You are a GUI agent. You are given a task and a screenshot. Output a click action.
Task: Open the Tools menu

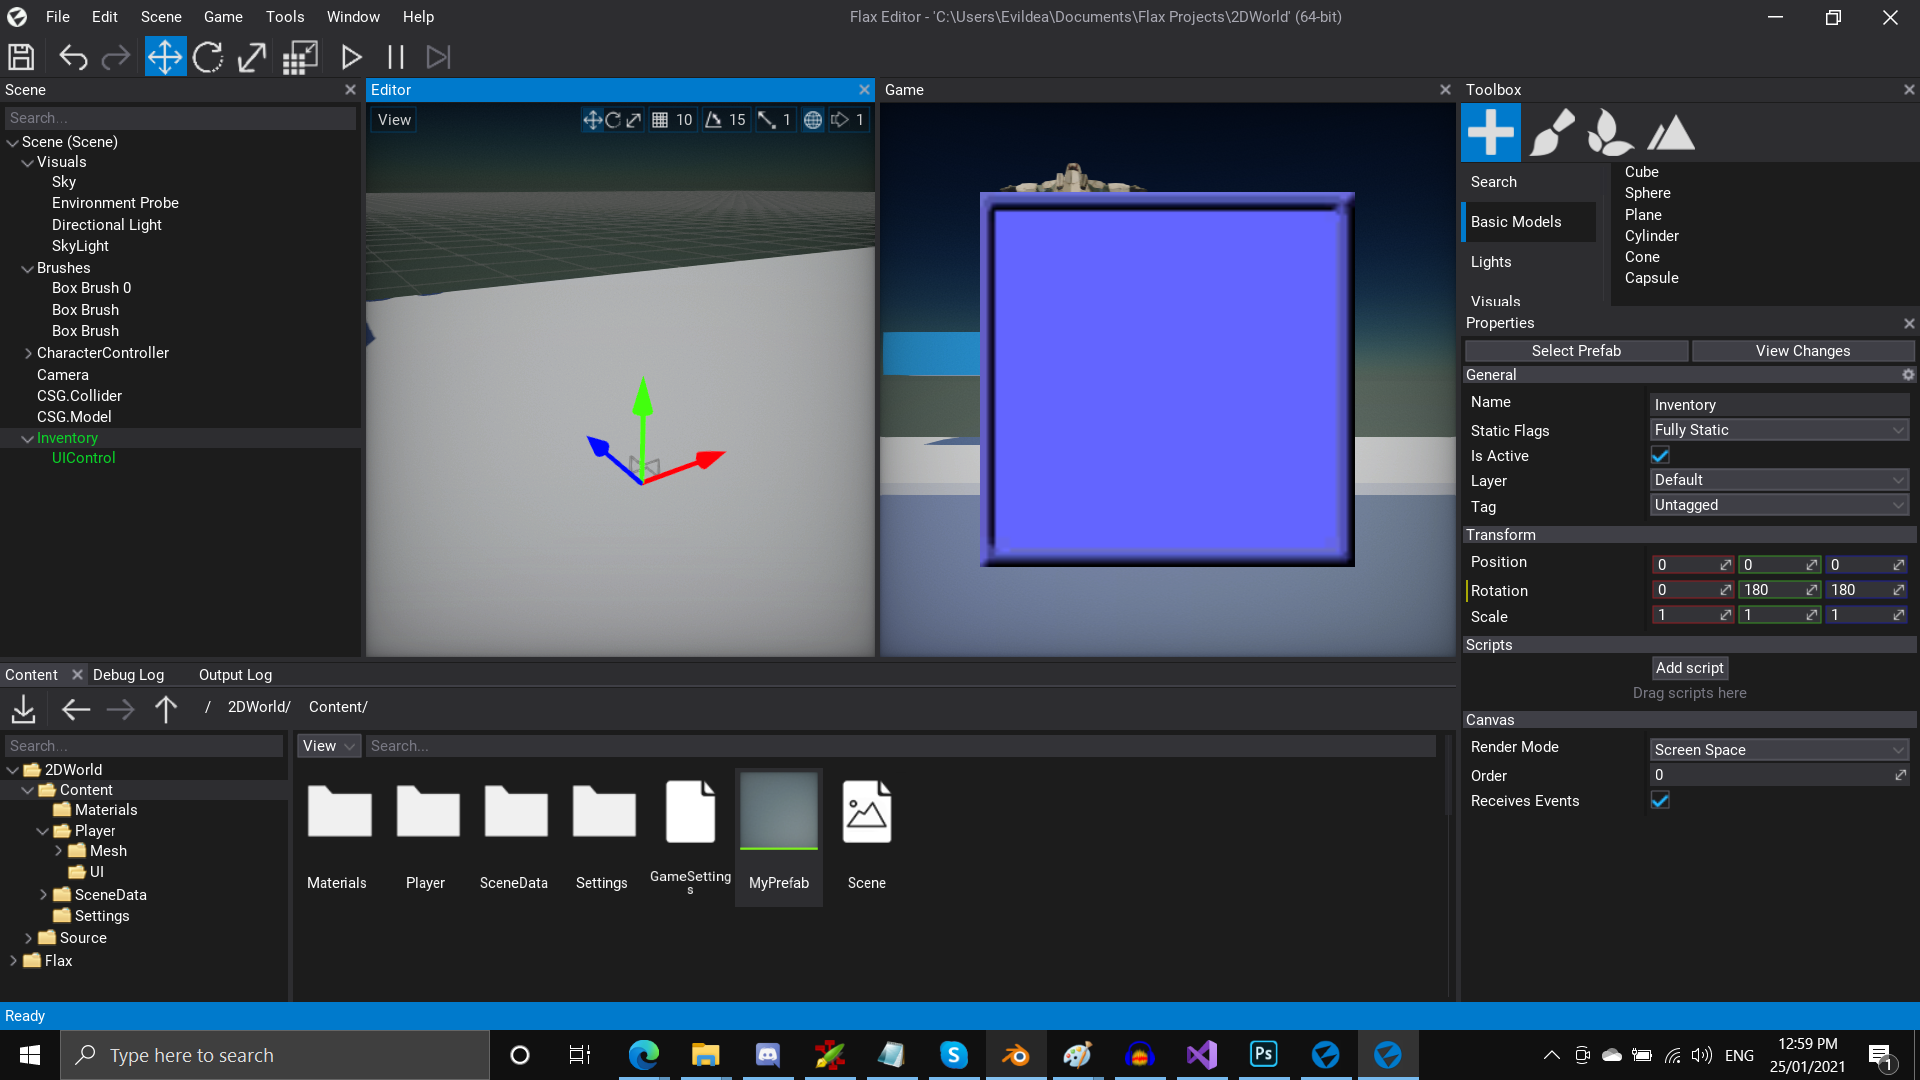[x=284, y=16]
